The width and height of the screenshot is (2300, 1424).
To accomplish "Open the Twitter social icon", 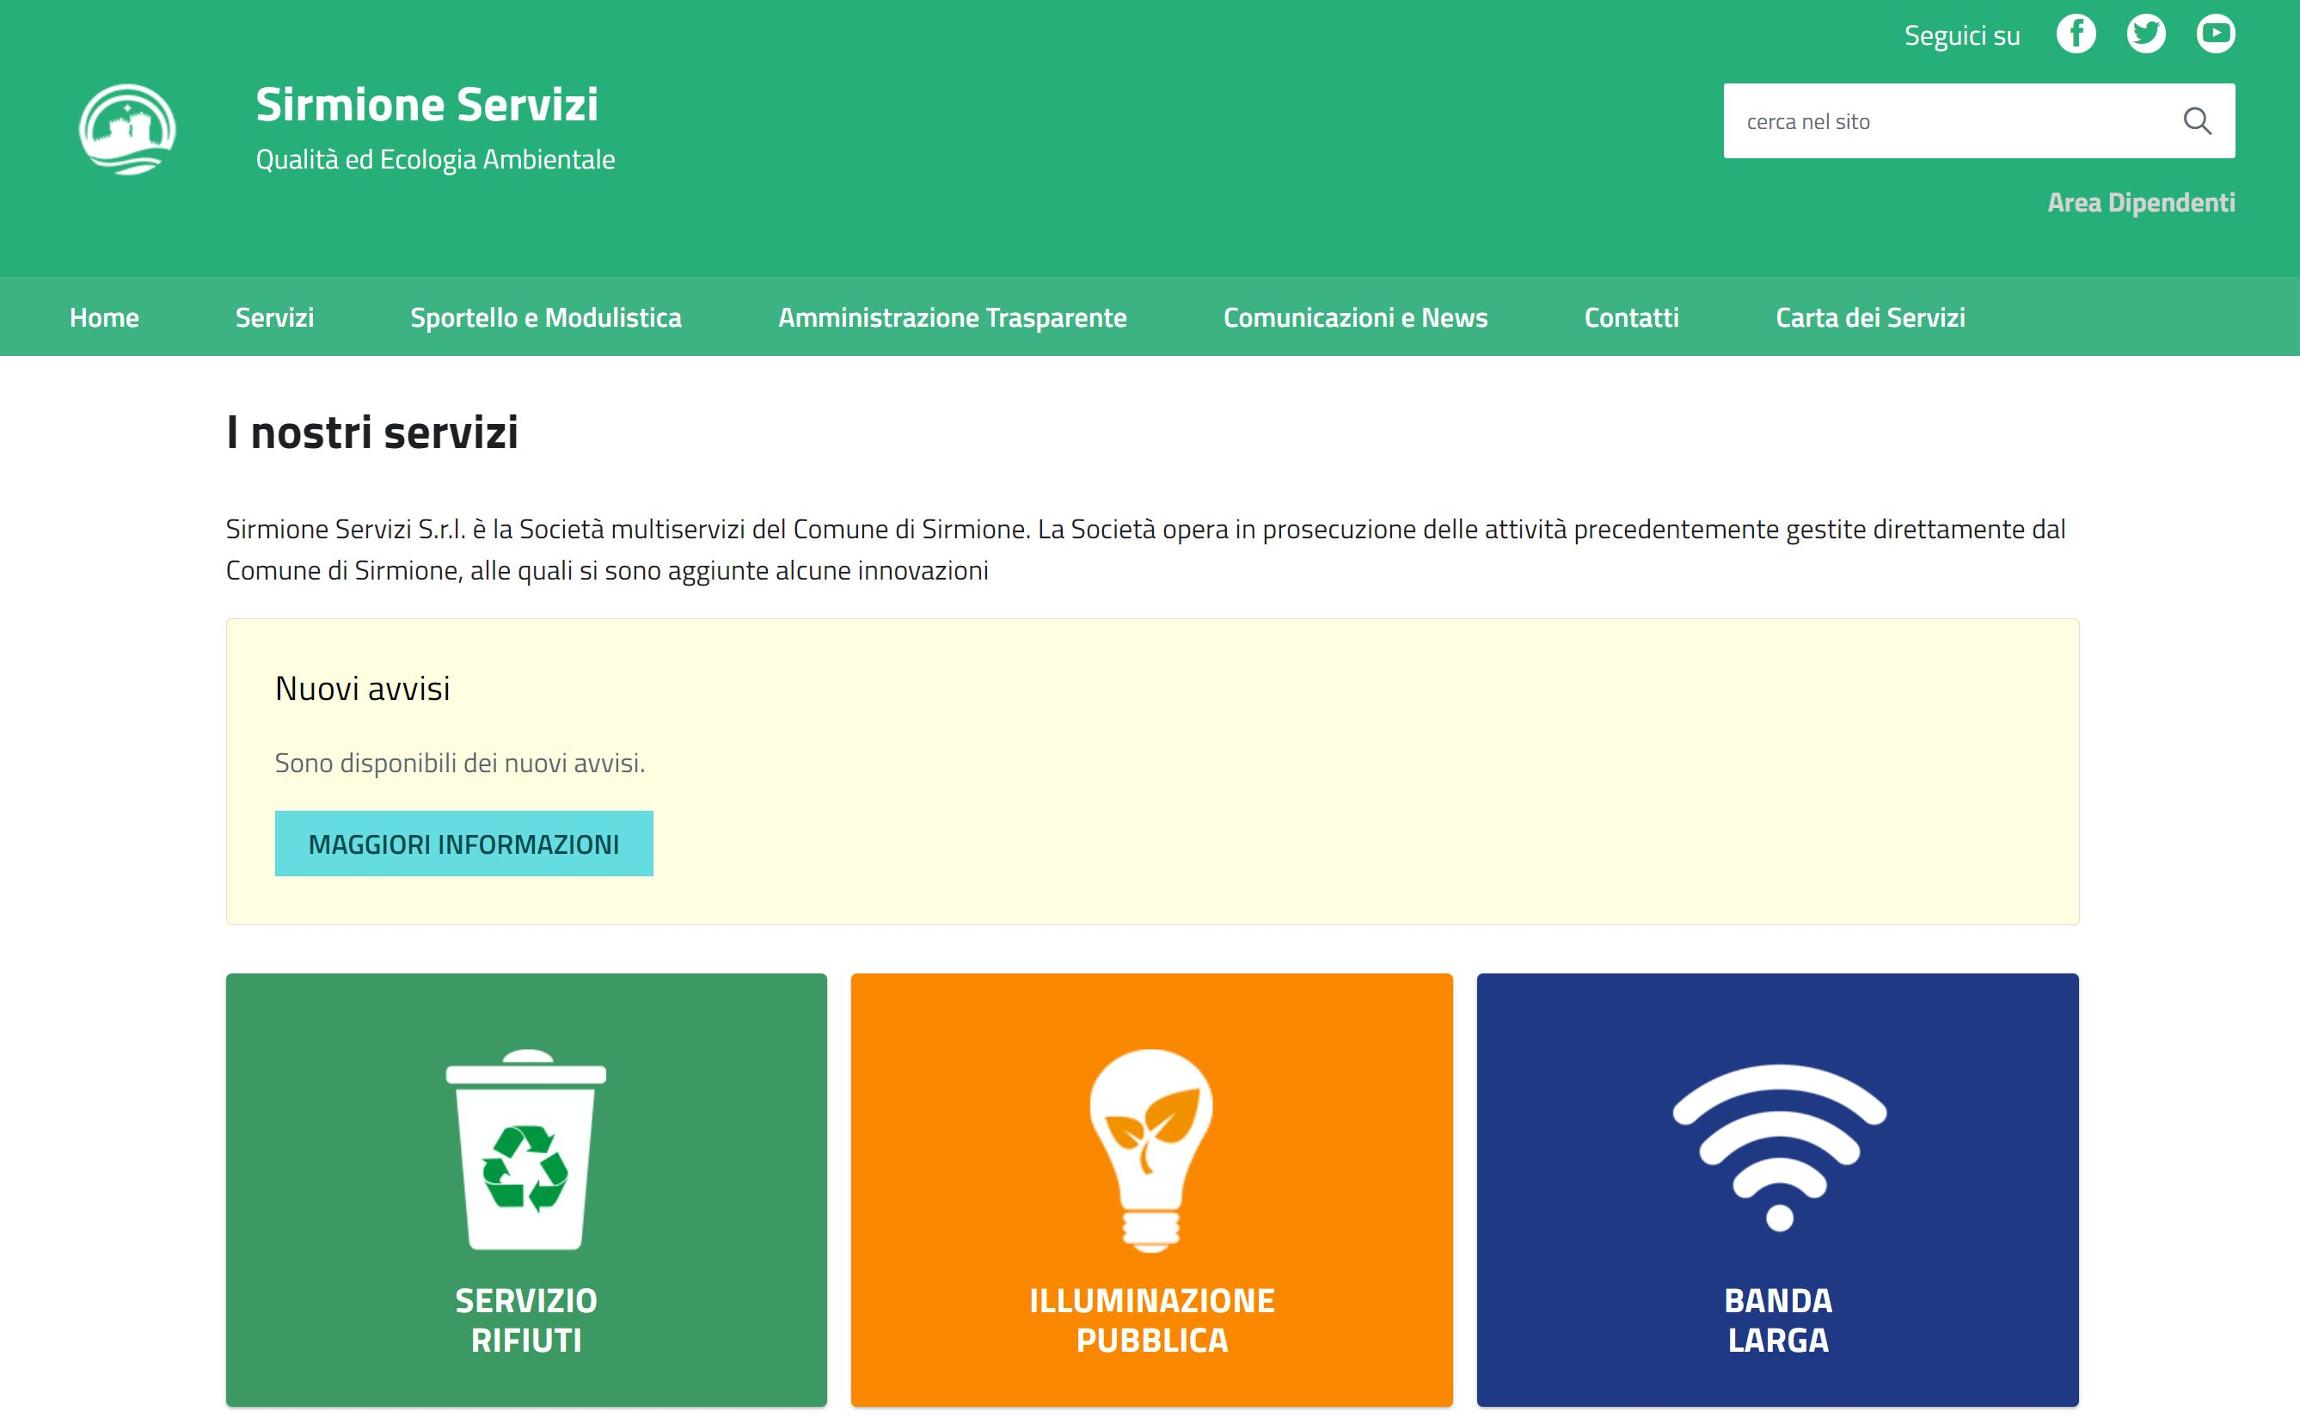I will [x=2146, y=34].
